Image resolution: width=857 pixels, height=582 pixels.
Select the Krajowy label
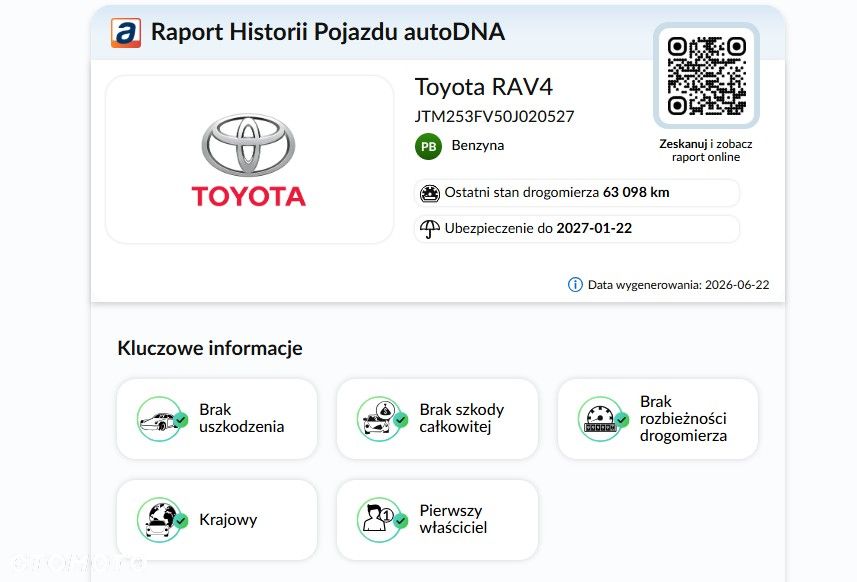(228, 520)
